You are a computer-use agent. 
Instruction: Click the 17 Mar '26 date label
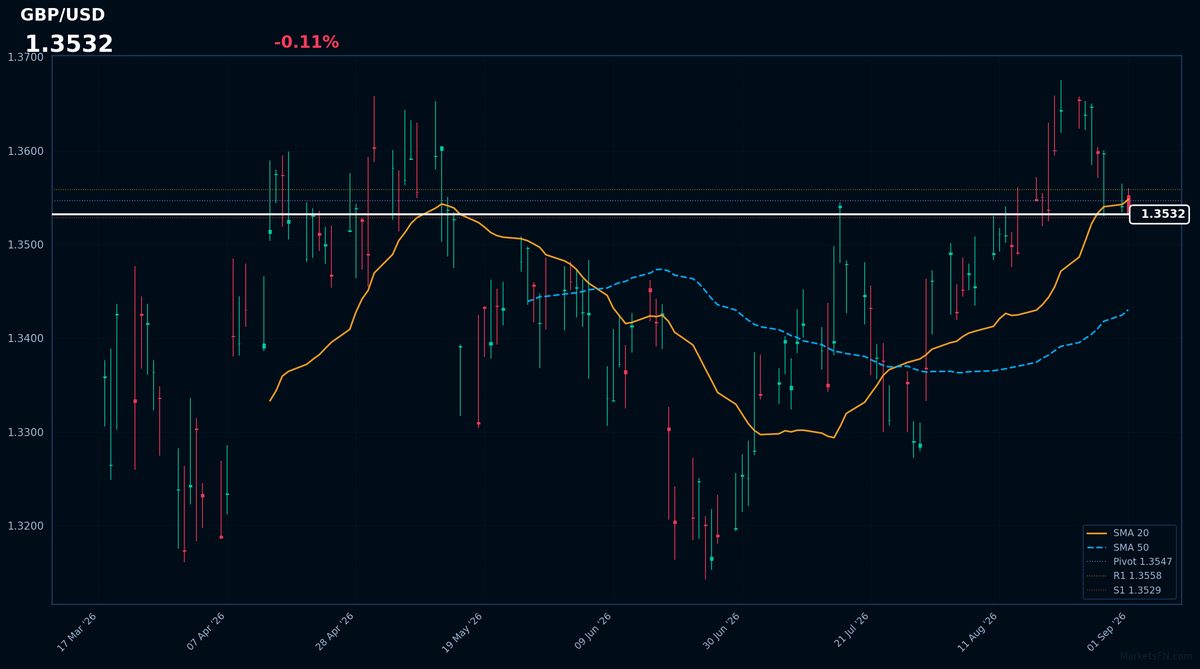[77, 633]
